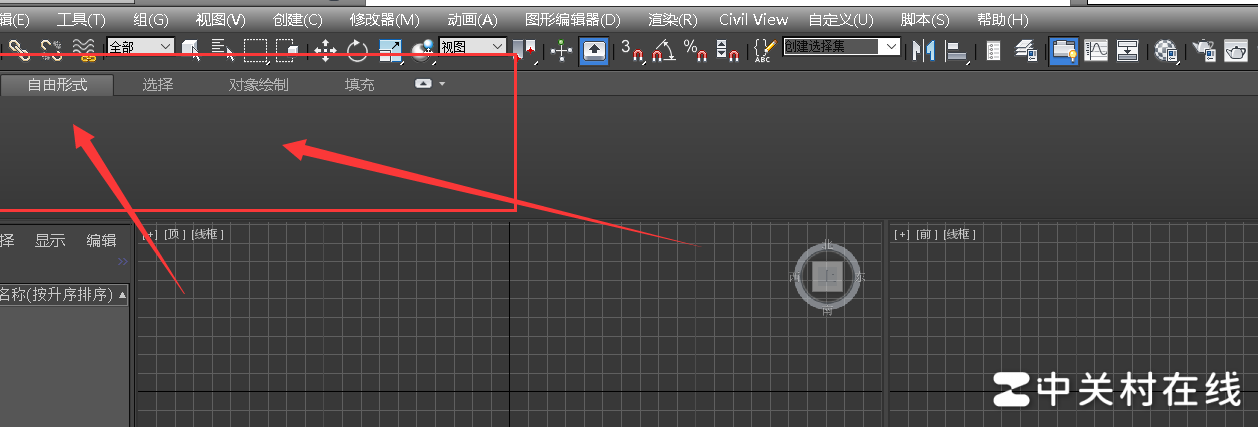Click the Select and Link tool
Viewport: 1258px width, 427px height.
pos(20,49)
